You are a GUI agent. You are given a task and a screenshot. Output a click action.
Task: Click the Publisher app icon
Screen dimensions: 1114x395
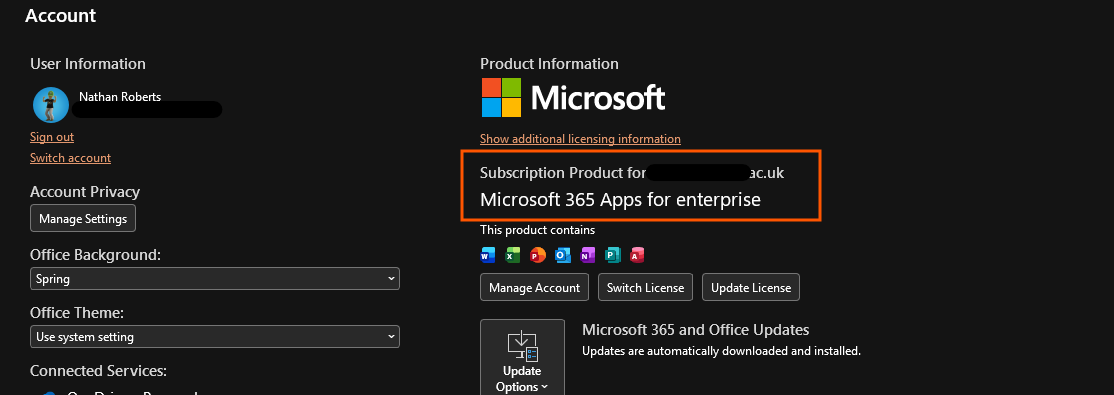(612, 254)
